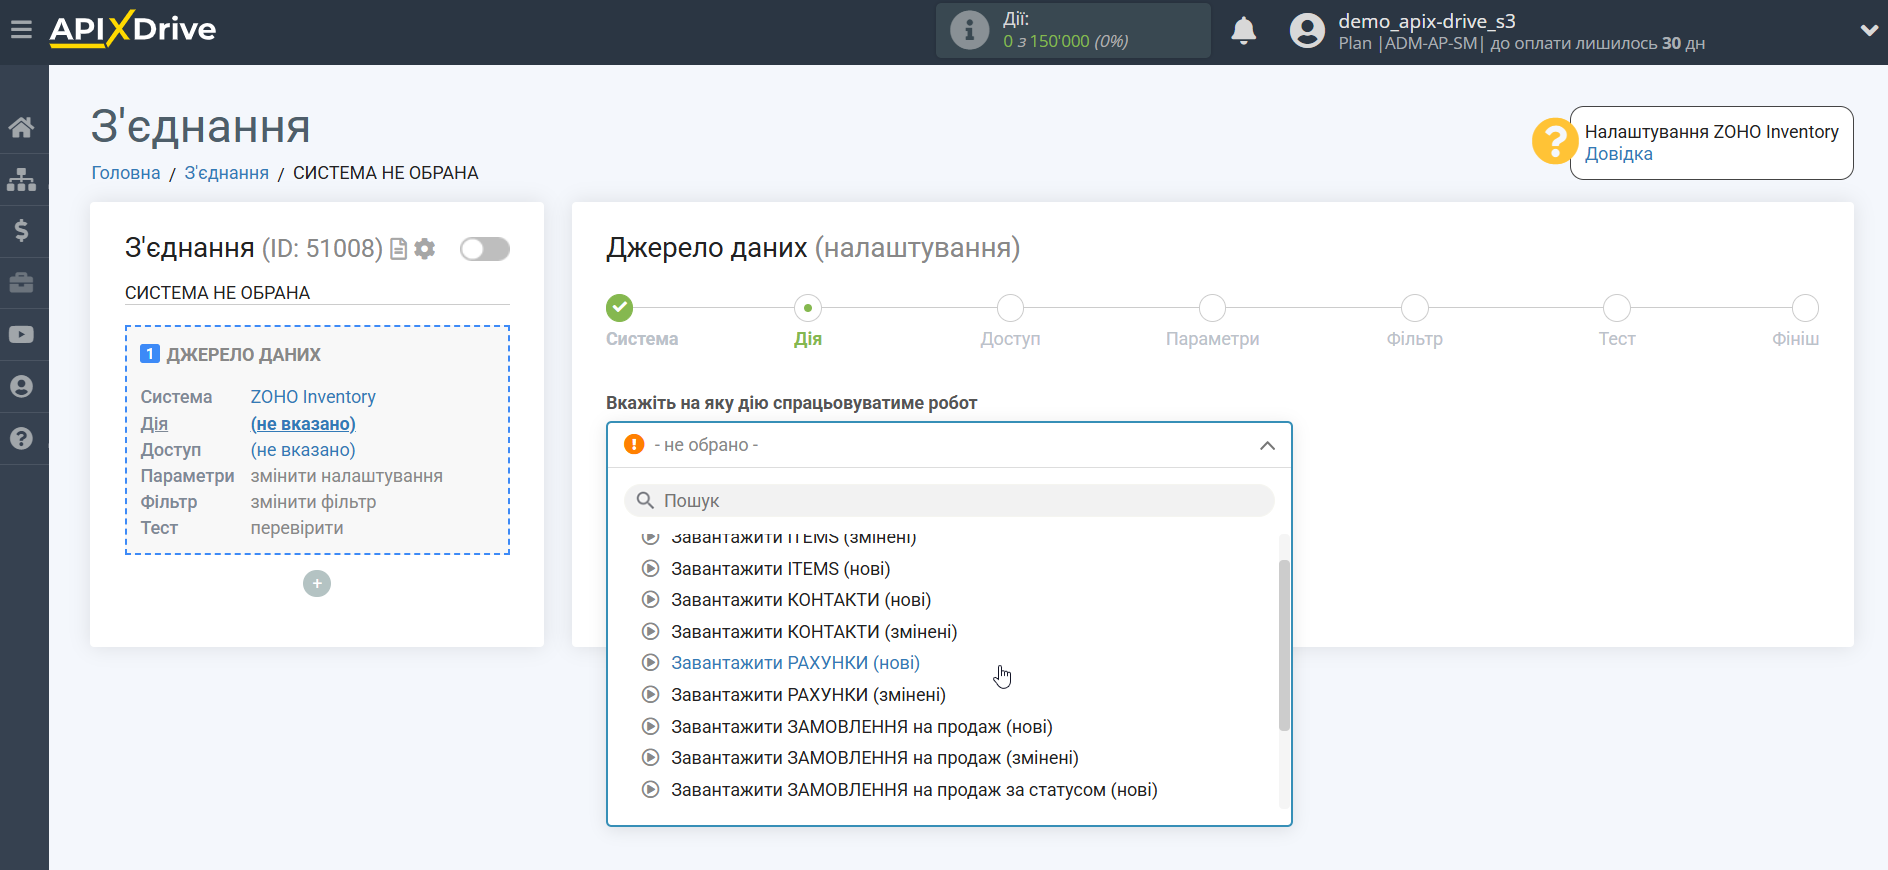This screenshot has height=870, width=1888.
Task: Click the user avatar icon
Action: click(1307, 30)
